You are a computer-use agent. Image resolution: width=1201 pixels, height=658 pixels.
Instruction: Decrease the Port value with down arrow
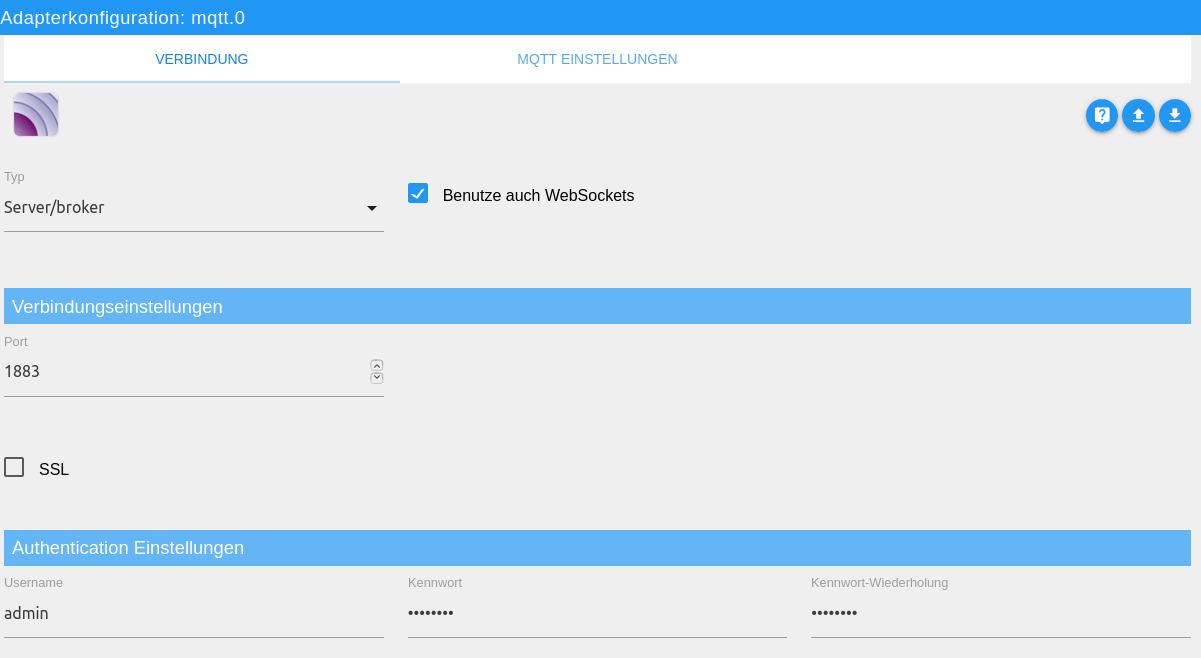click(x=377, y=377)
